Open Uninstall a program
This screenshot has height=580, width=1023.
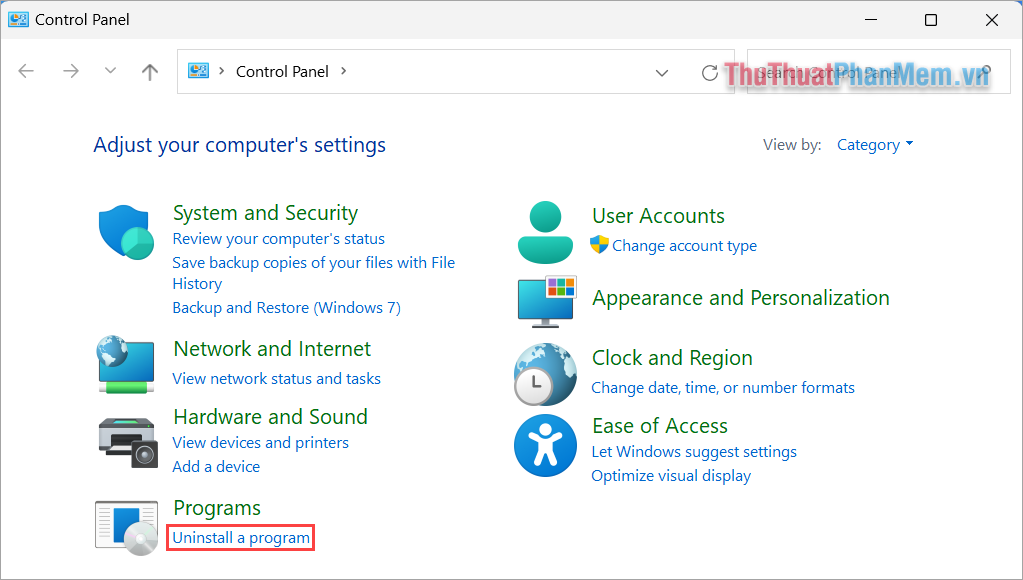(240, 537)
